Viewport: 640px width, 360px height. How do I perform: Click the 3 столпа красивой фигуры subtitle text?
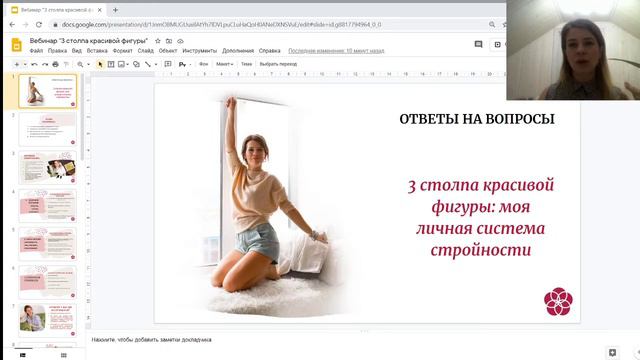[x=481, y=218]
